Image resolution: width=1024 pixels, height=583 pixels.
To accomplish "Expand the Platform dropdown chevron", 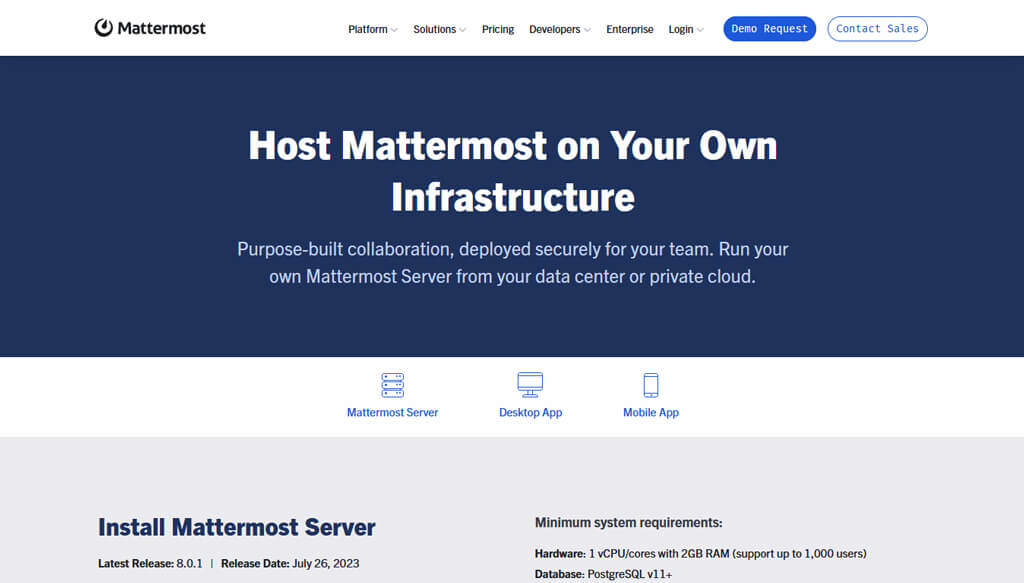I will click(394, 30).
